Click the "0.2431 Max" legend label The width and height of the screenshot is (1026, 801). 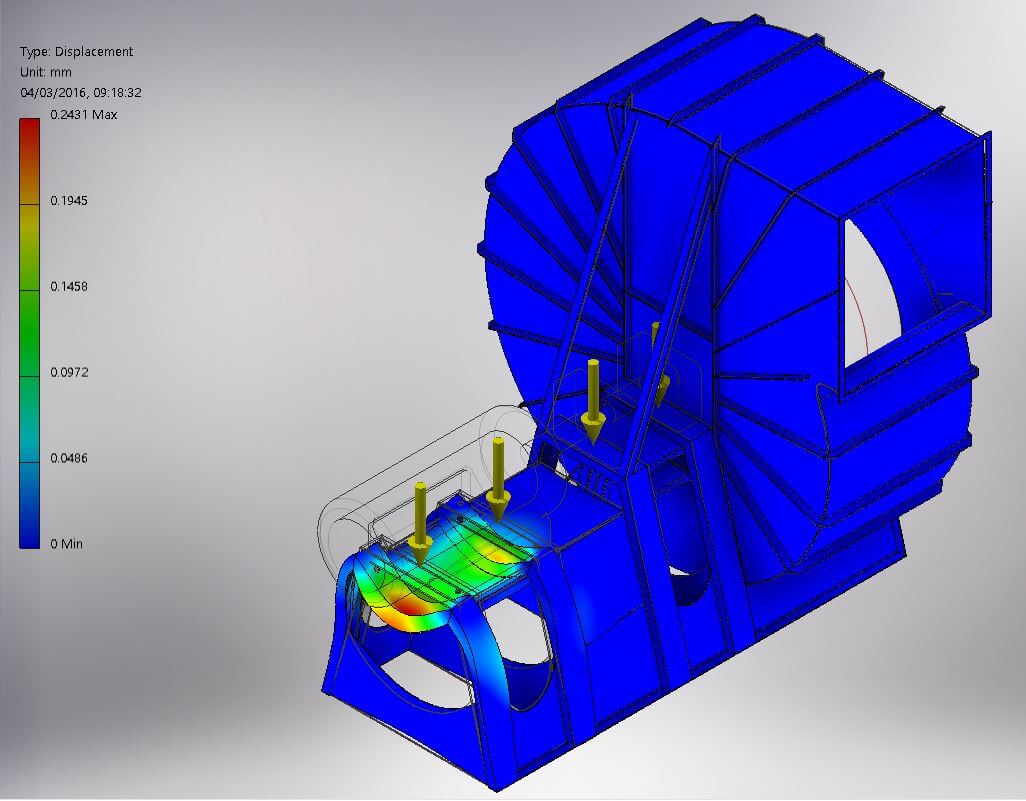(x=84, y=115)
